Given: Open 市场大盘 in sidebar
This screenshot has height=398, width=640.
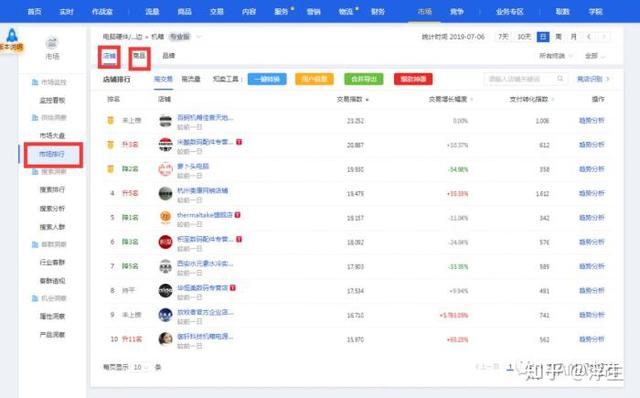Looking at the screenshot, I should [x=52, y=136].
